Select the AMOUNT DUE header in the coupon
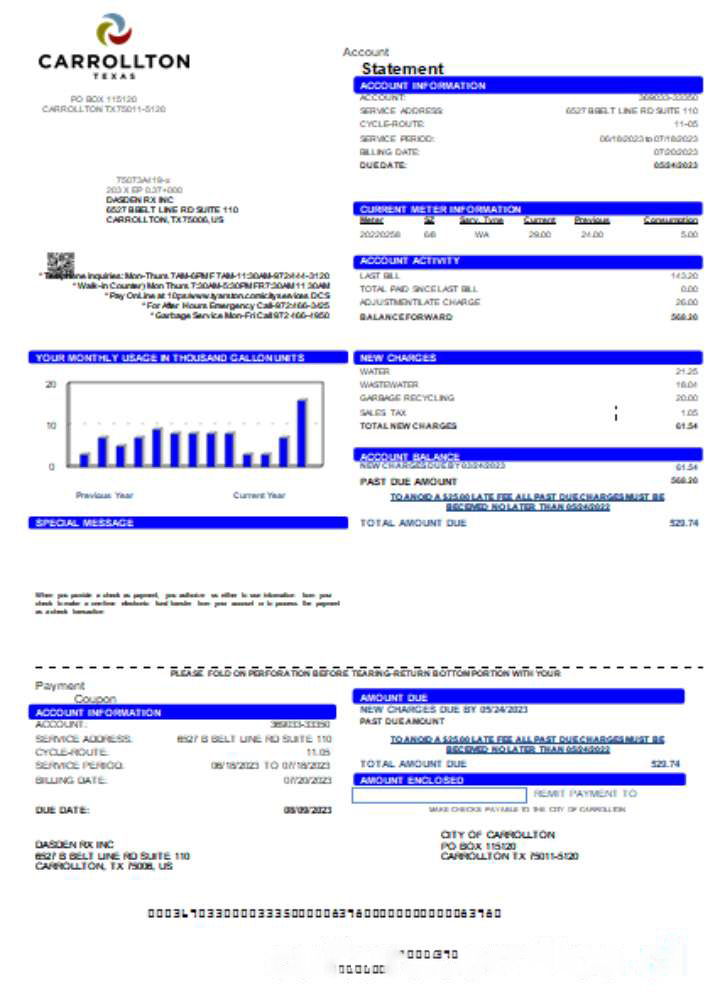This screenshot has height=1000, width=720. 518,697
